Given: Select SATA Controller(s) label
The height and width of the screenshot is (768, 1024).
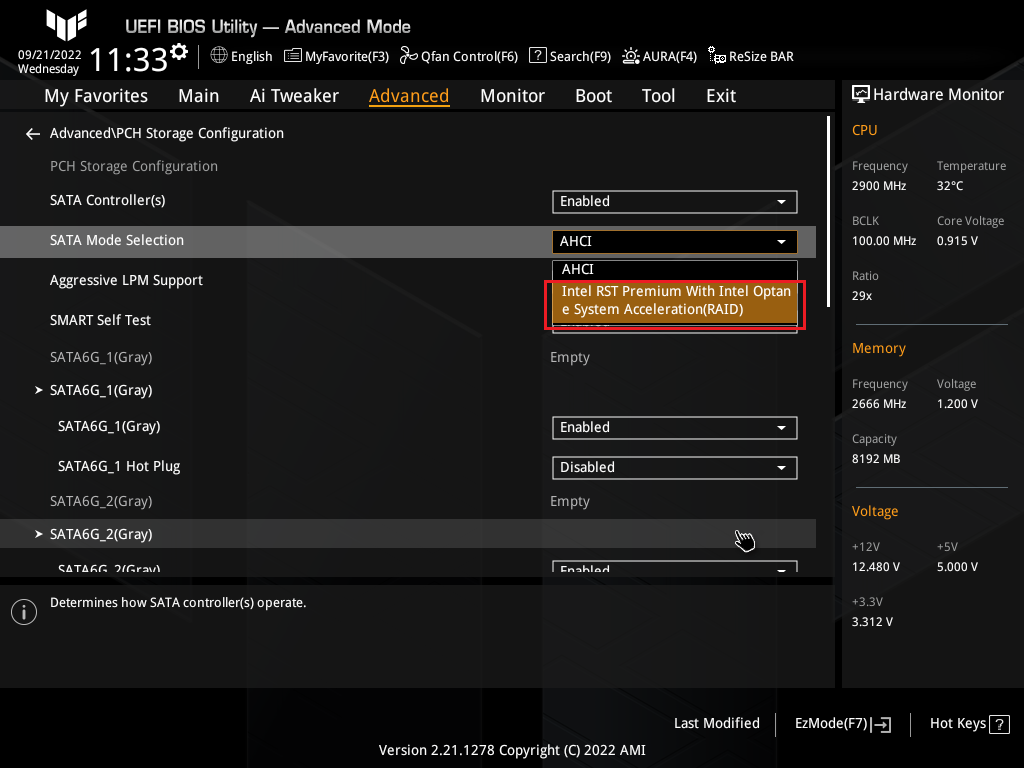Looking at the screenshot, I should (x=108, y=200).
